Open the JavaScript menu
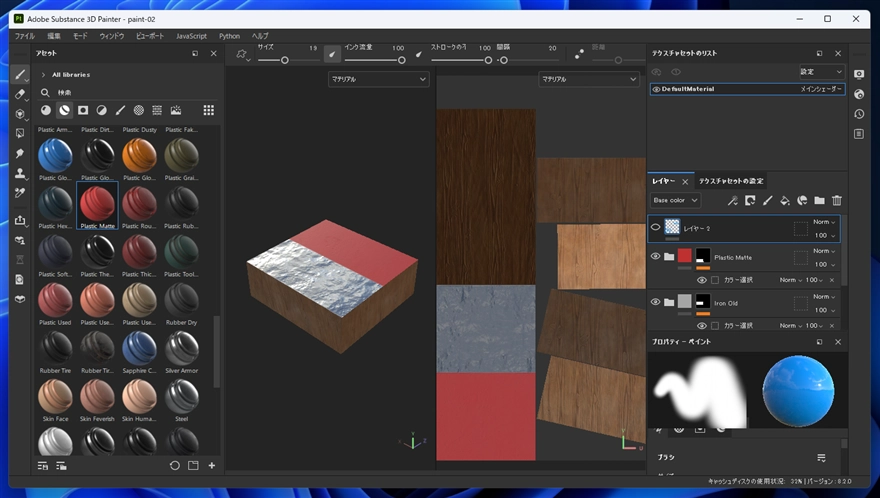 point(191,35)
